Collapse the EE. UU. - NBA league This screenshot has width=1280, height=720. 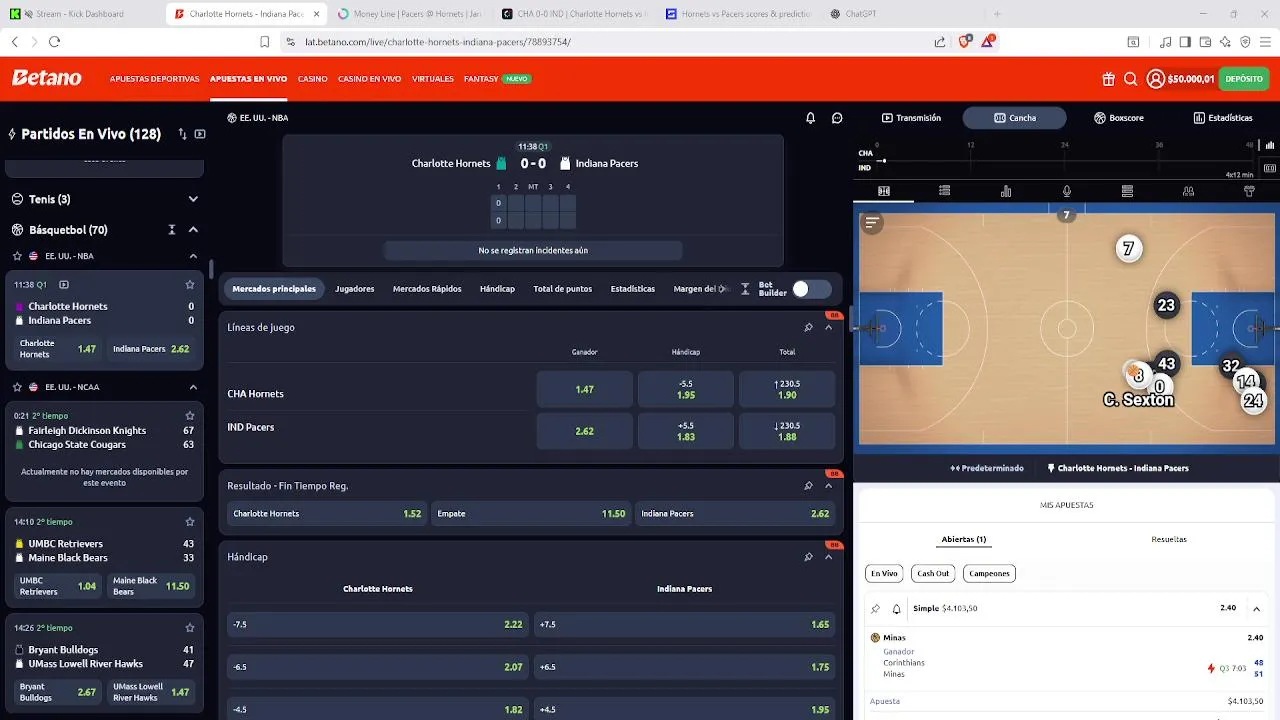193,256
